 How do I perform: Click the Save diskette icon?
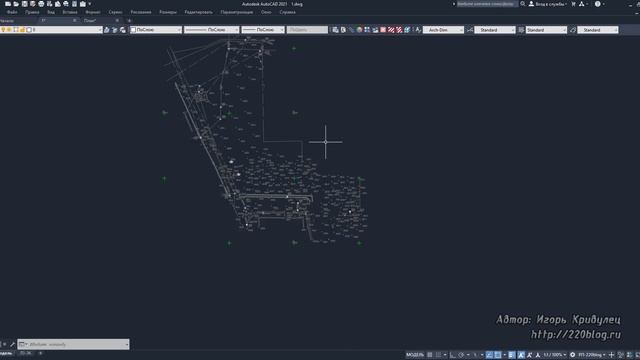point(24,4)
